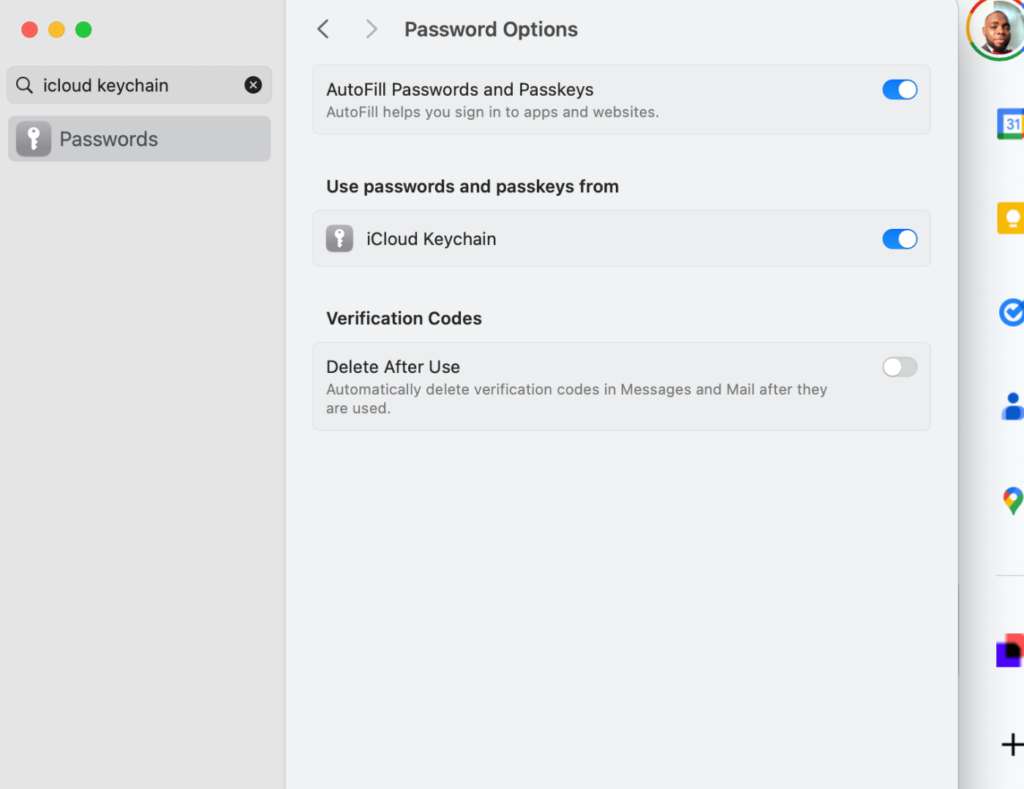
Task: Select the Passwords entry in the sidebar
Action: 139,138
